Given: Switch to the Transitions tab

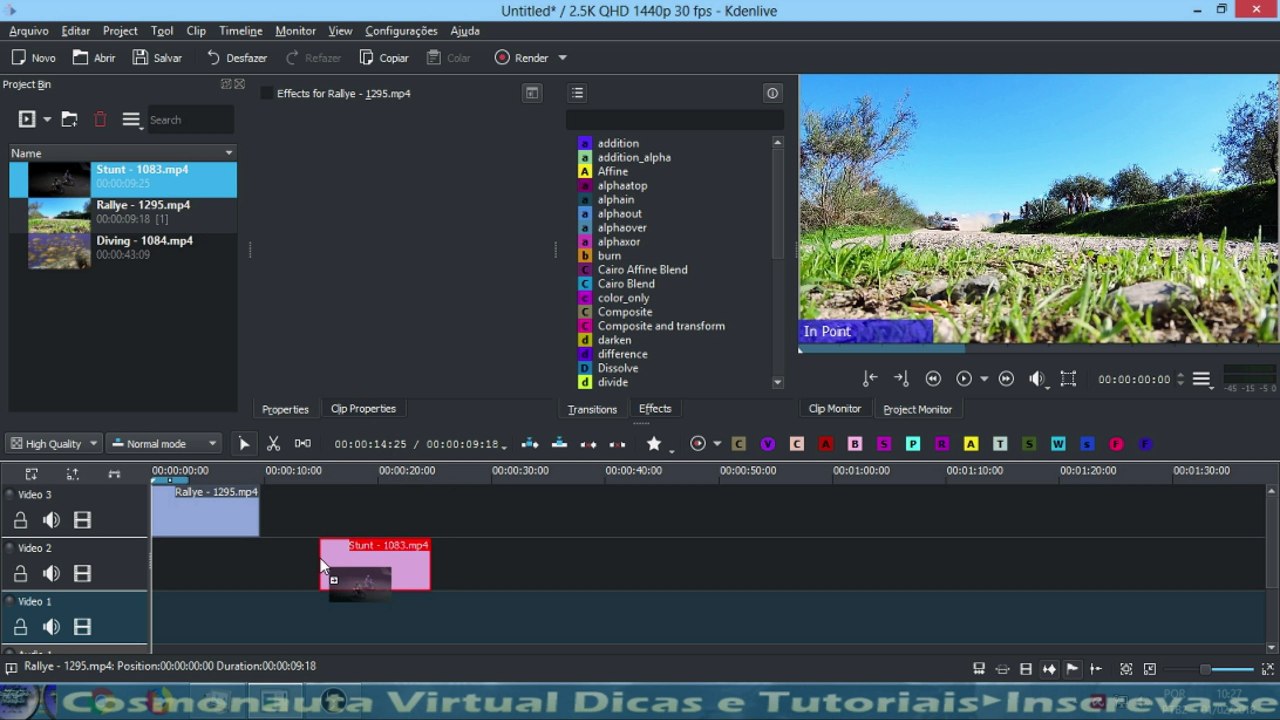Looking at the screenshot, I should (592, 409).
